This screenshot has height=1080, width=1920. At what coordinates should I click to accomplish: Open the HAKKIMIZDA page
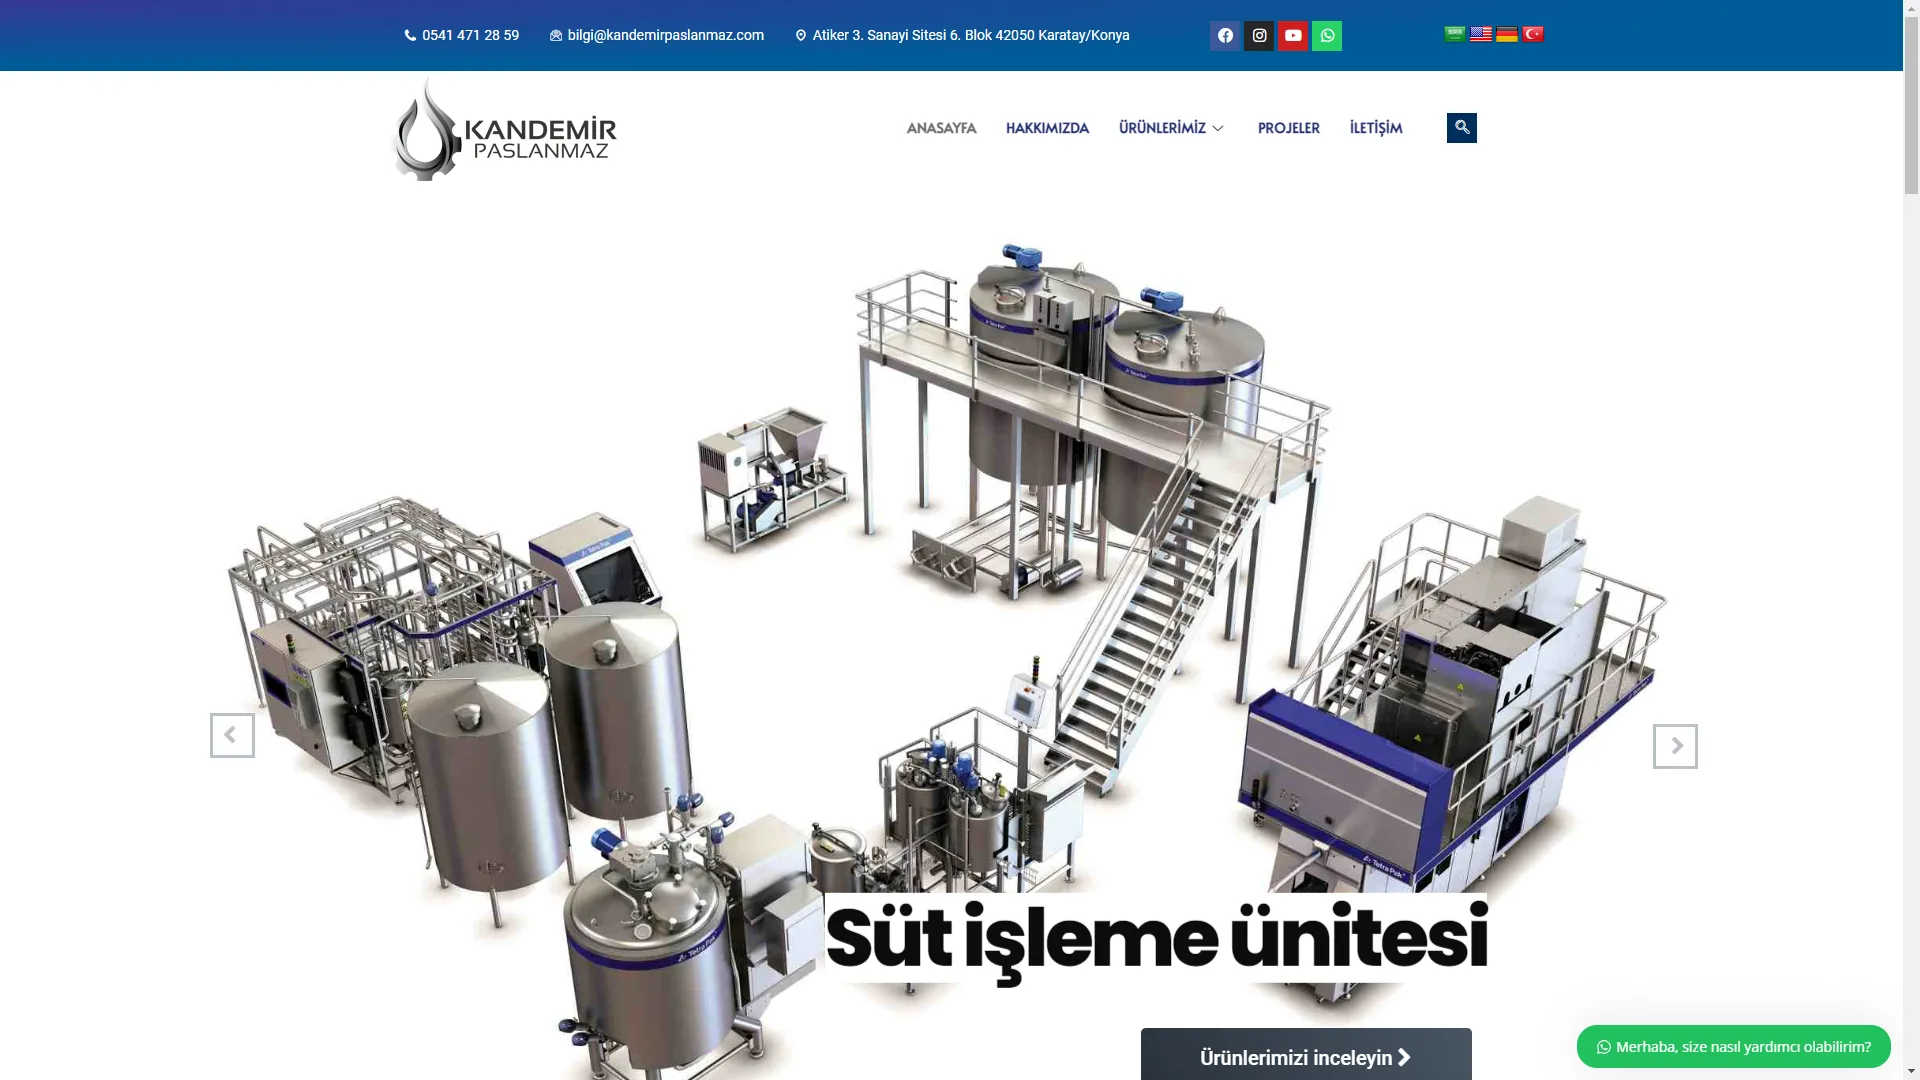pos(1047,128)
